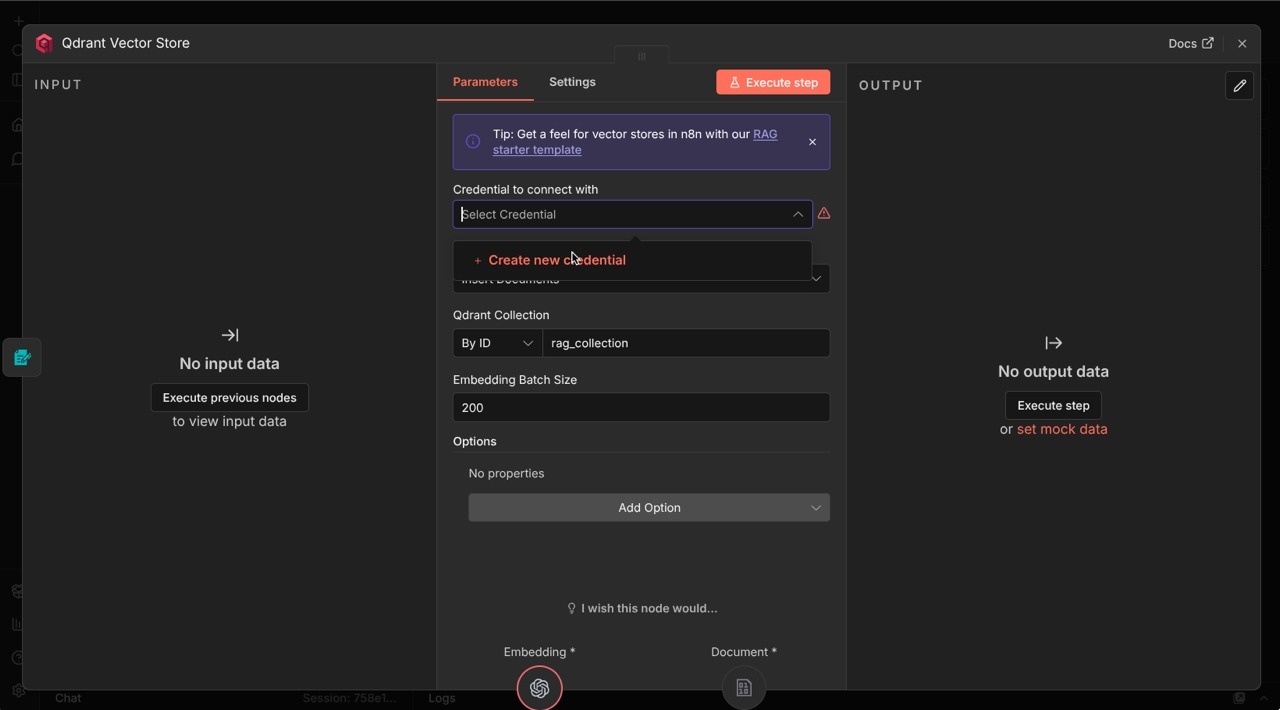
Task: Expand the Add Option dropdown
Action: (x=649, y=508)
